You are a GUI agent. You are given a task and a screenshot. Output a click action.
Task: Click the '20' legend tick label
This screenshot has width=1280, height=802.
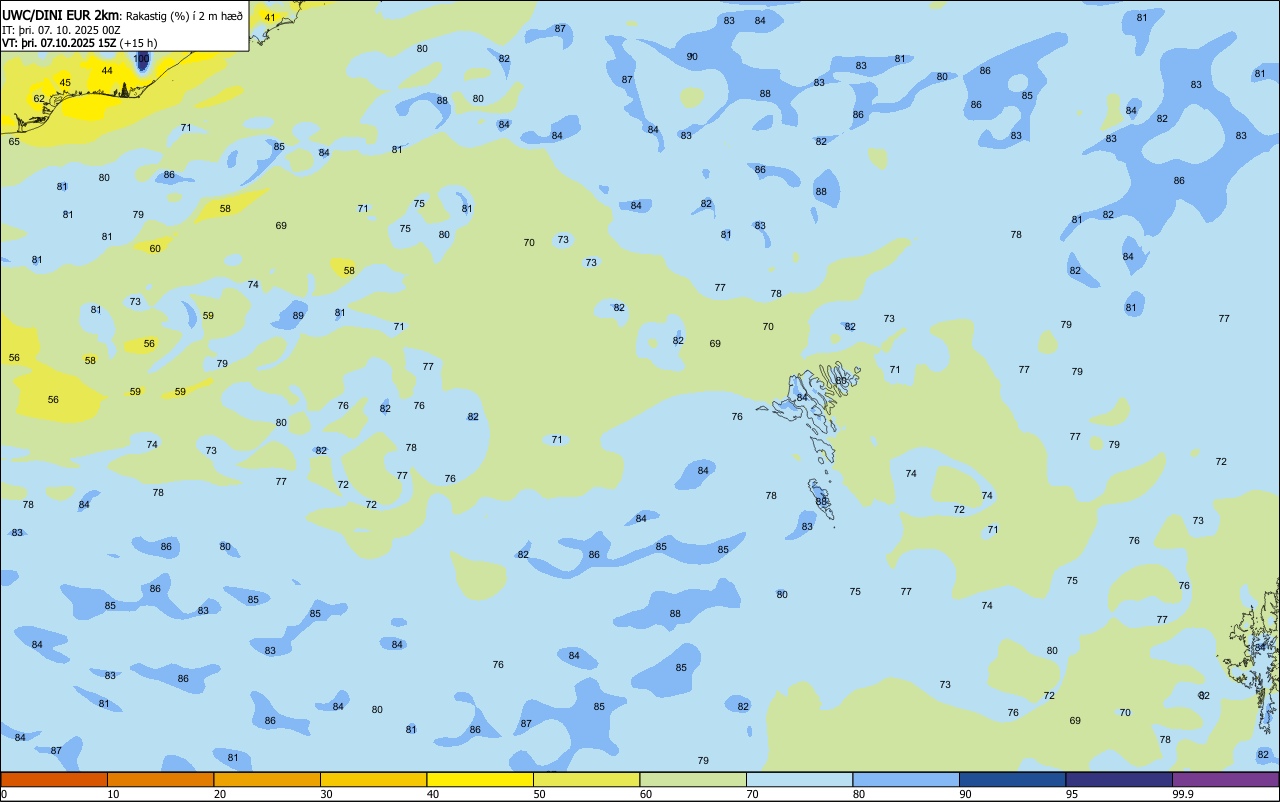coord(220,794)
